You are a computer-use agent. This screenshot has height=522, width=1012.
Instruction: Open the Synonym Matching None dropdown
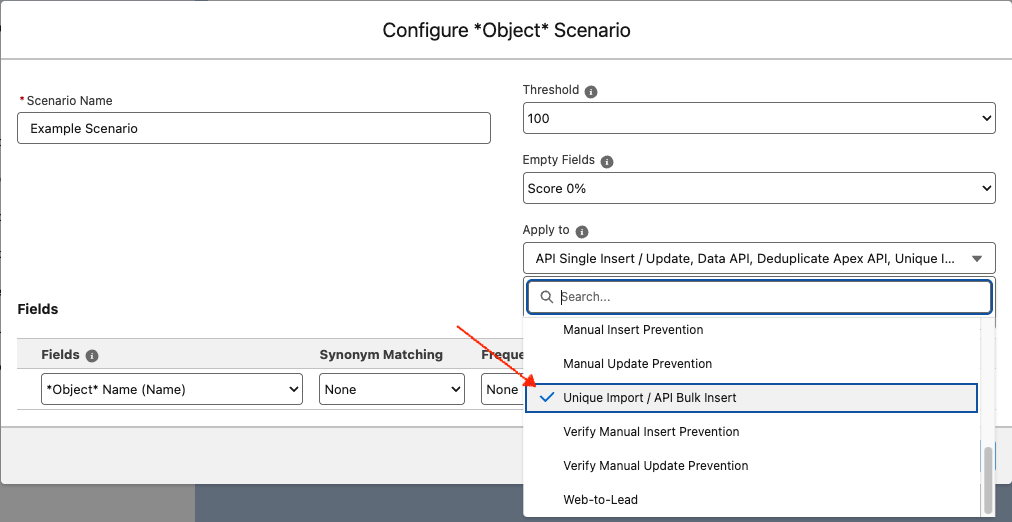(392, 390)
